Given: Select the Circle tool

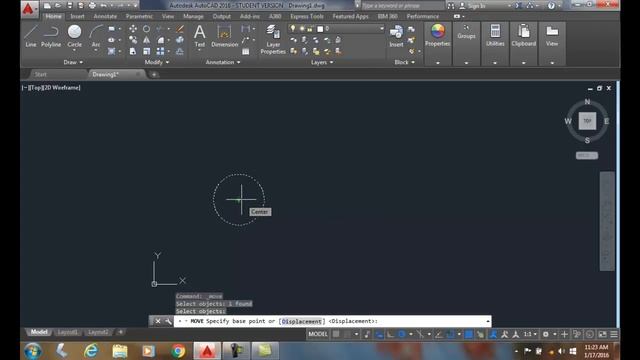Looking at the screenshot, I should [74, 36].
